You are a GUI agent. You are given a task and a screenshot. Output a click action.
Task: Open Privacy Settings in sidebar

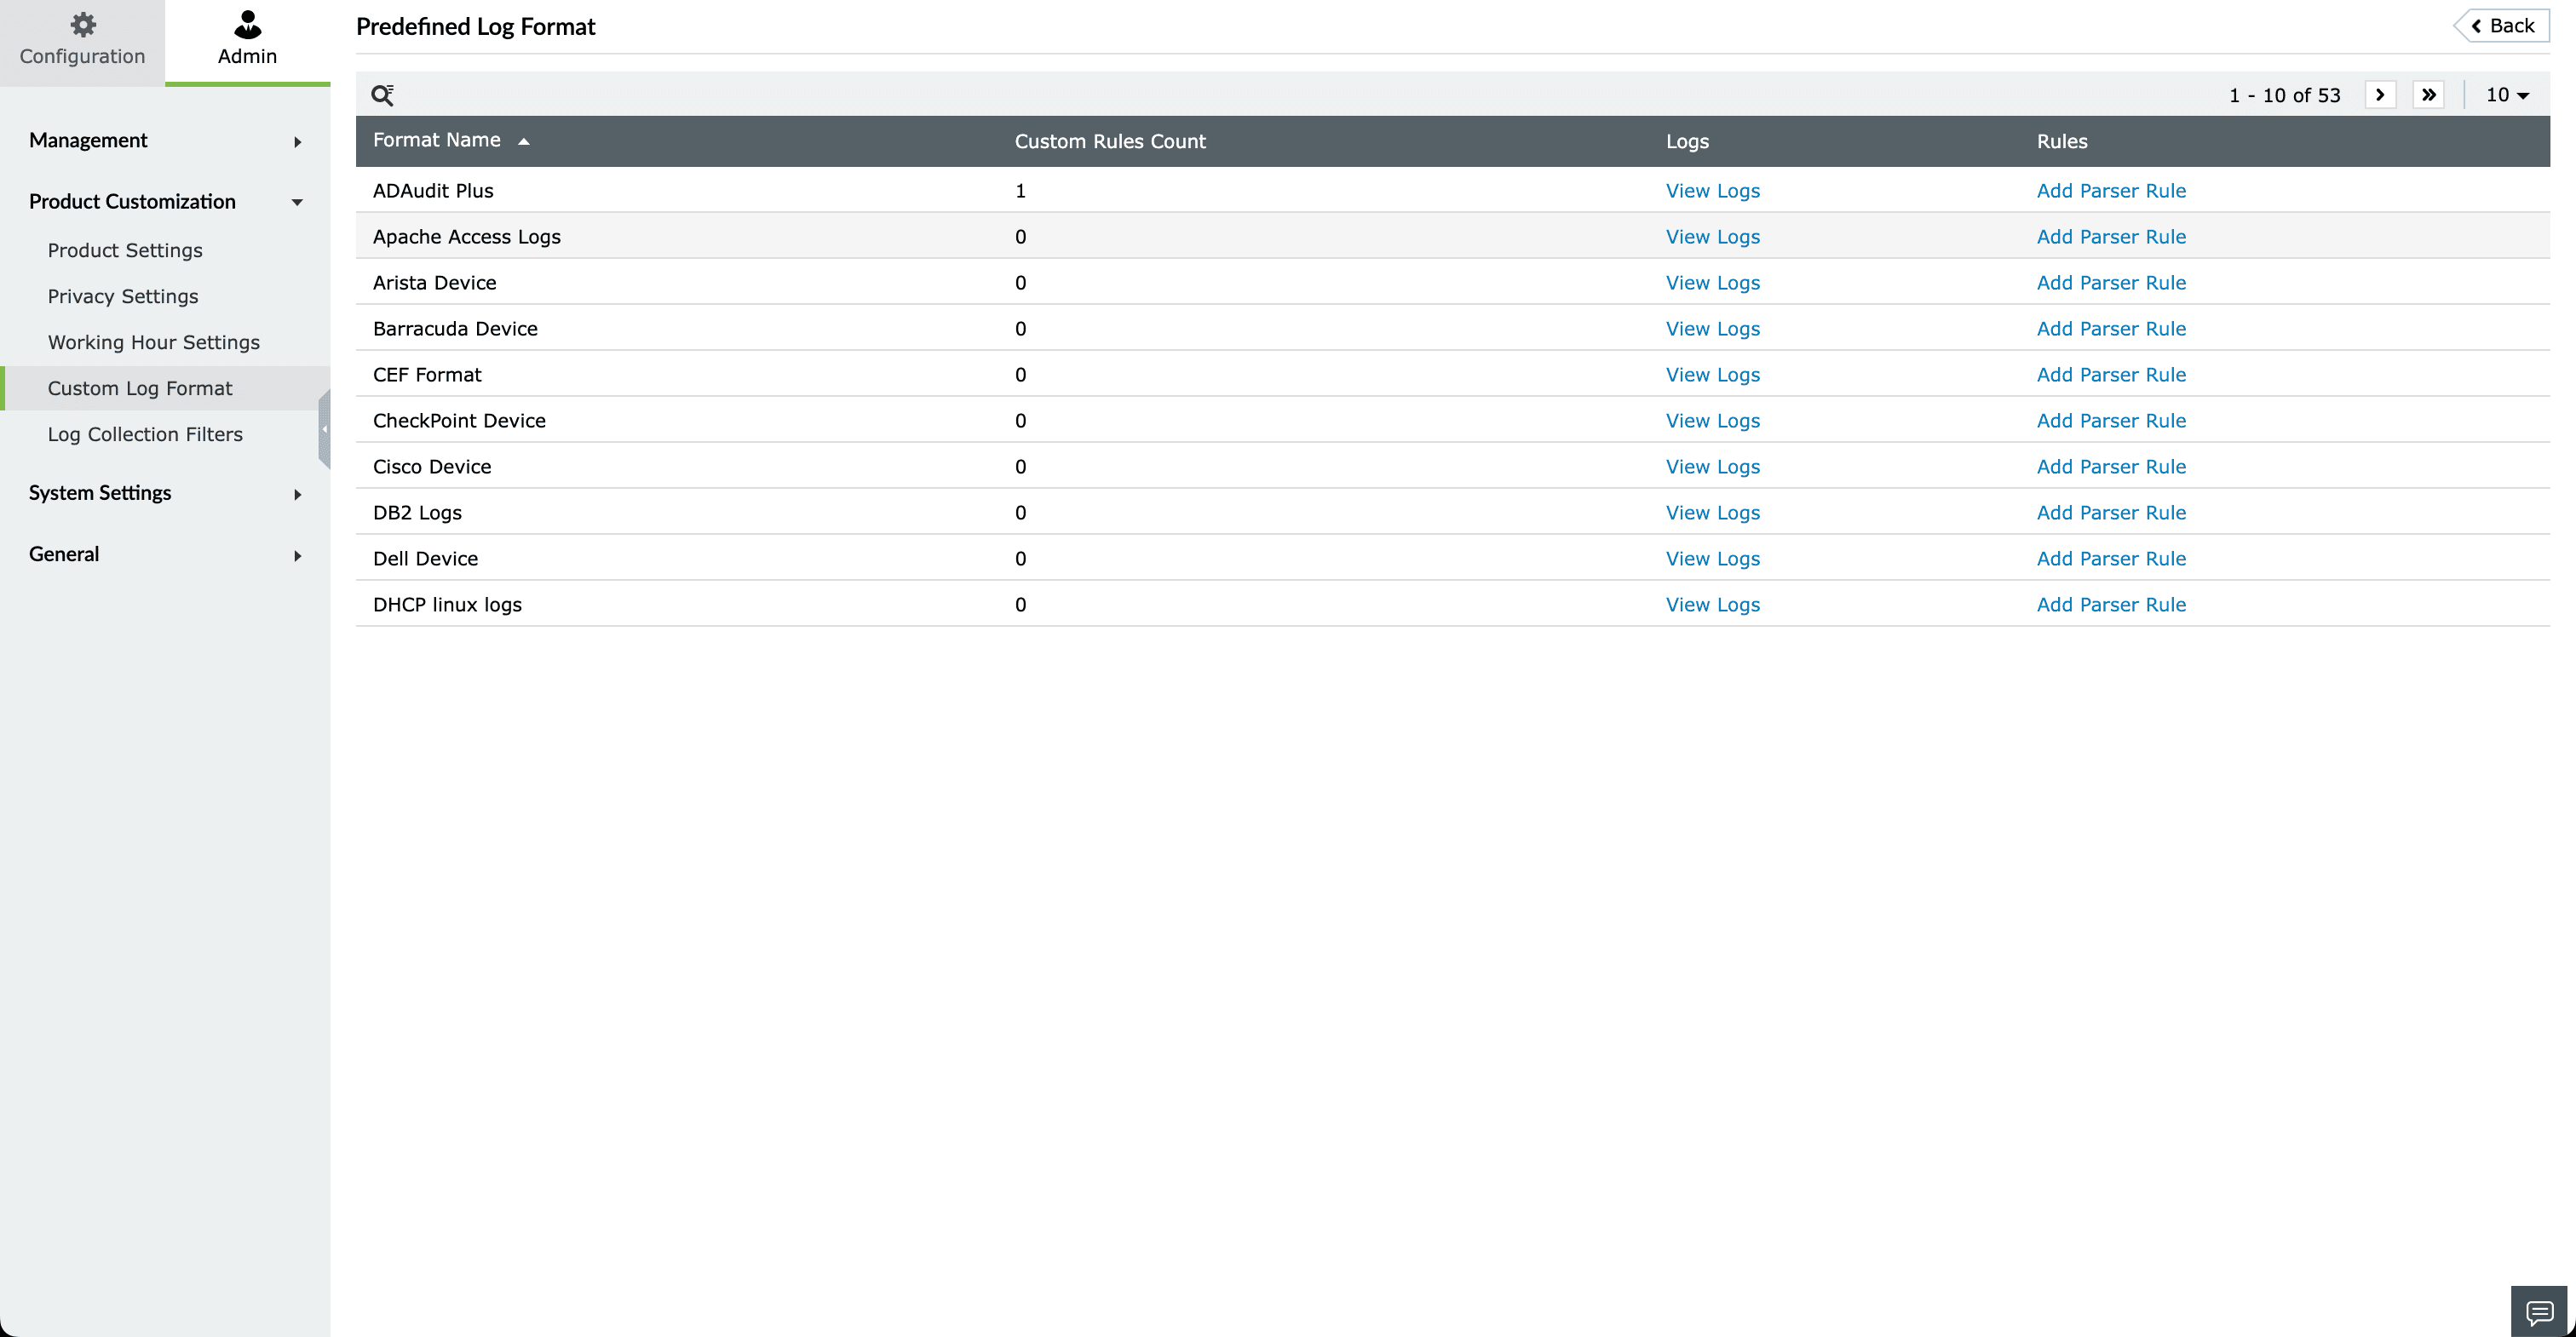click(123, 296)
